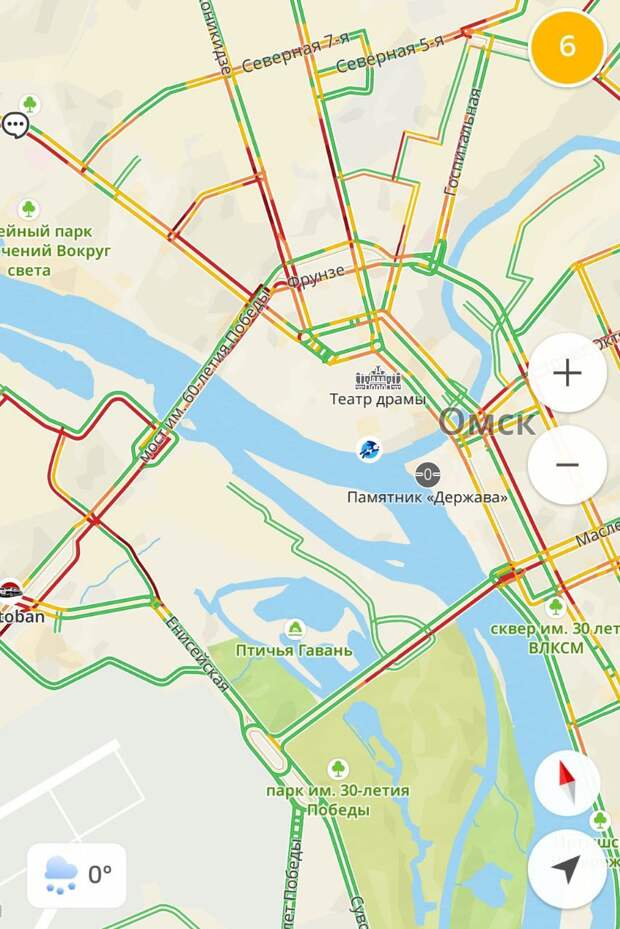Reset map orientation with the compass
The height and width of the screenshot is (929, 620).
(567, 783)
